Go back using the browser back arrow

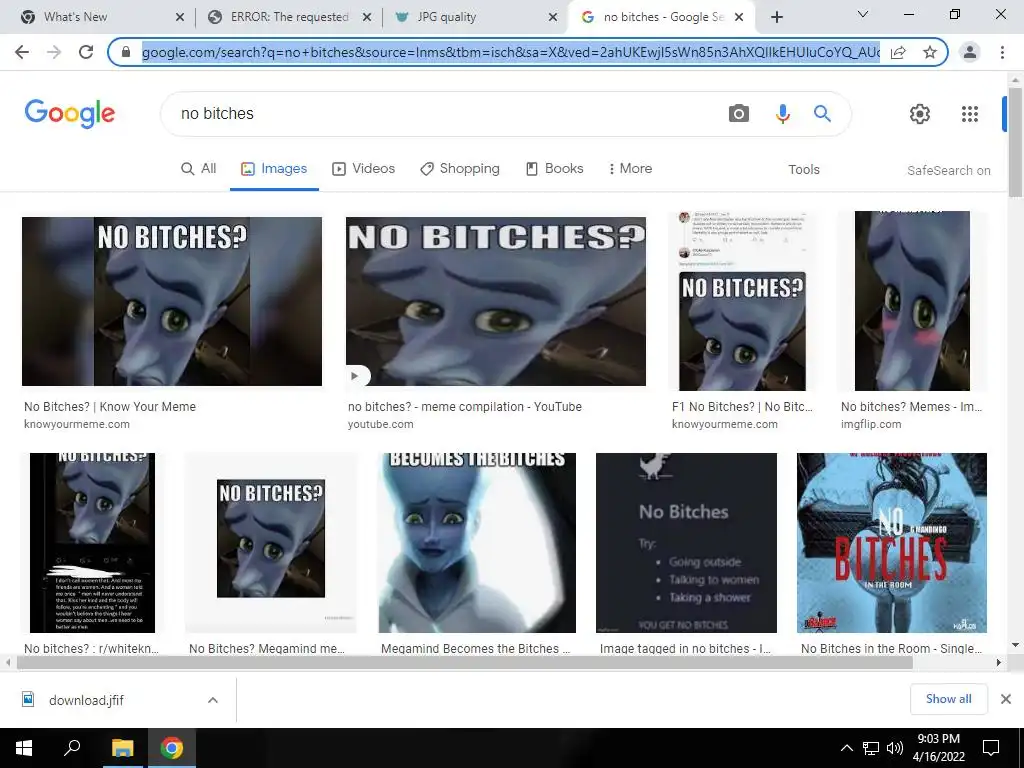point(22,52)
